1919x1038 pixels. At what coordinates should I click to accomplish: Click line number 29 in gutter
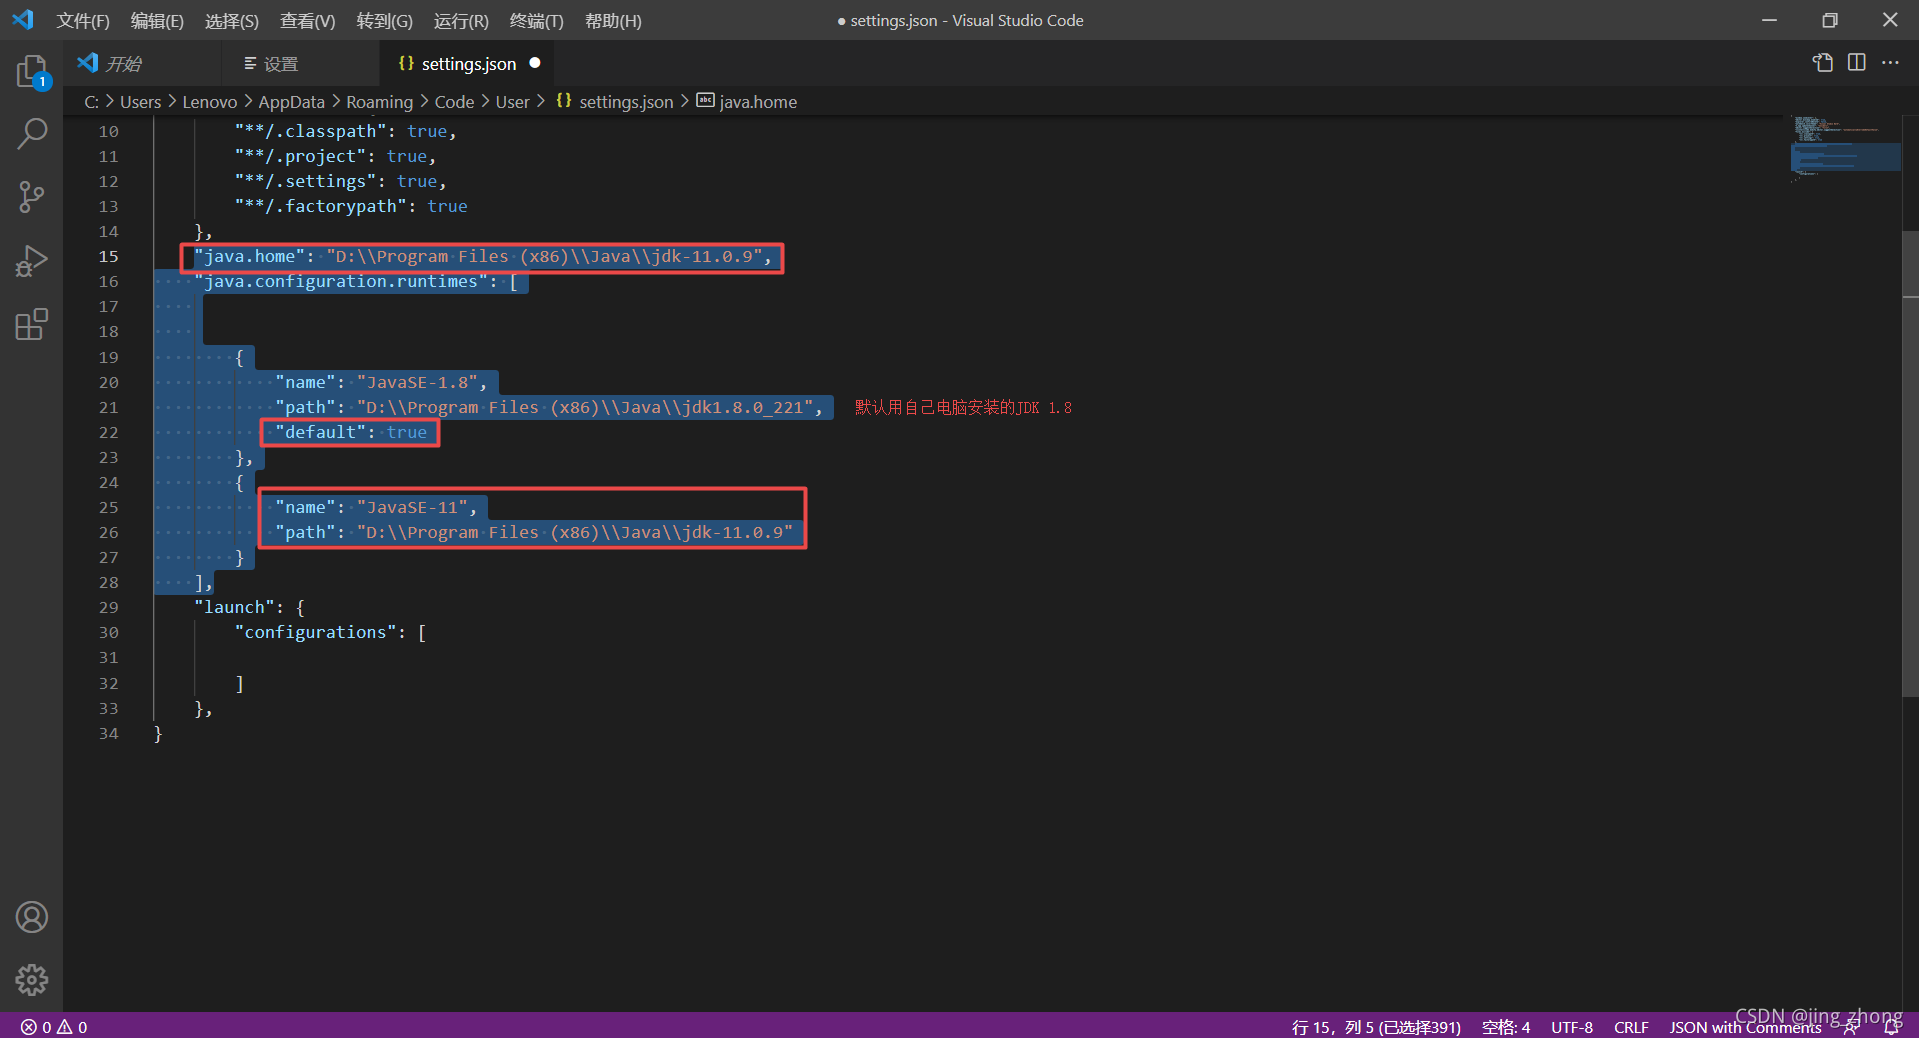[x=108, y=608]
